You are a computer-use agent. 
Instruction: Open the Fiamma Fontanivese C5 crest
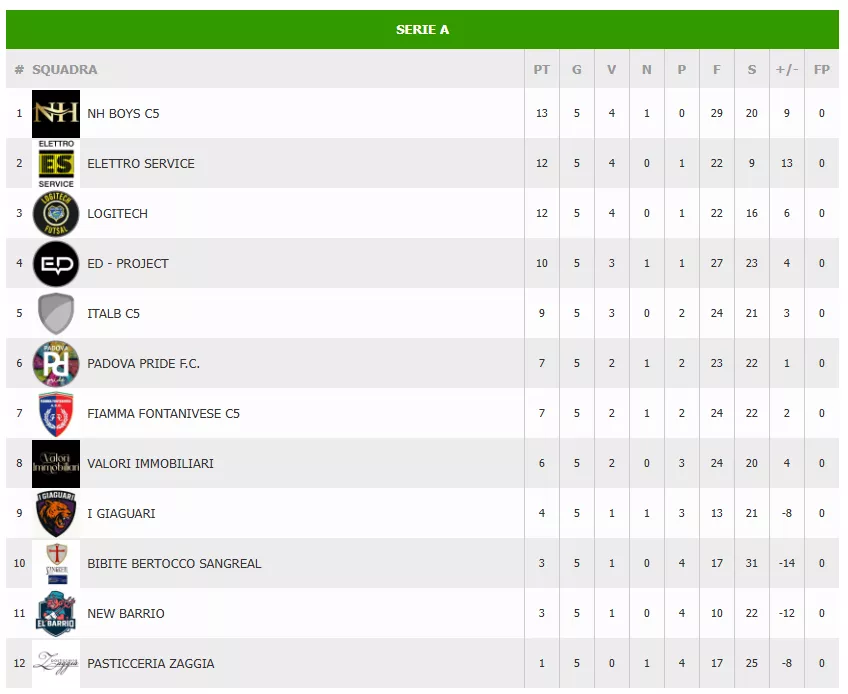(56, 413)
